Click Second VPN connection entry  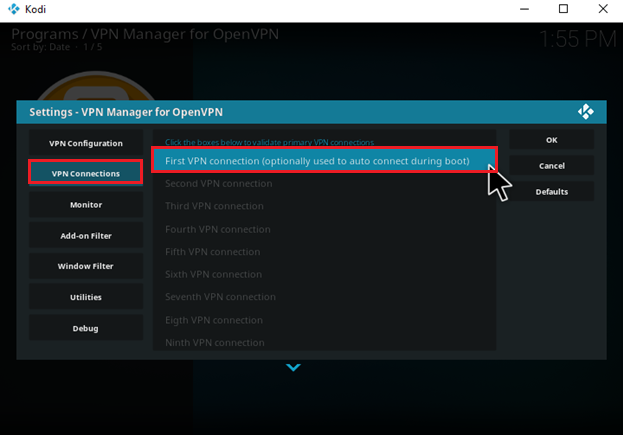pos(324,184)
